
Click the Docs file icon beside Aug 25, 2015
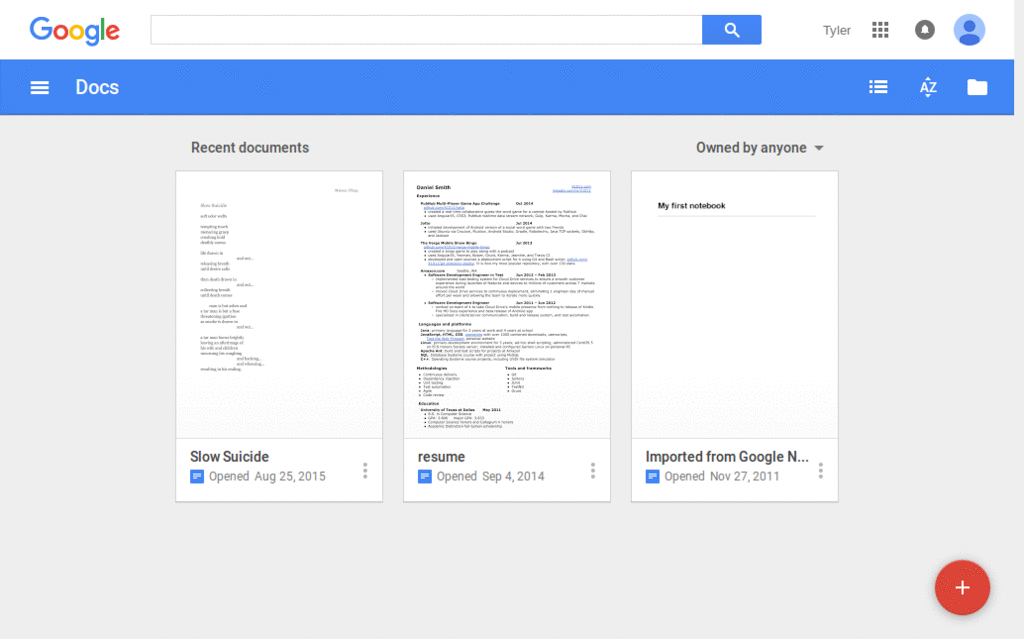197,476
